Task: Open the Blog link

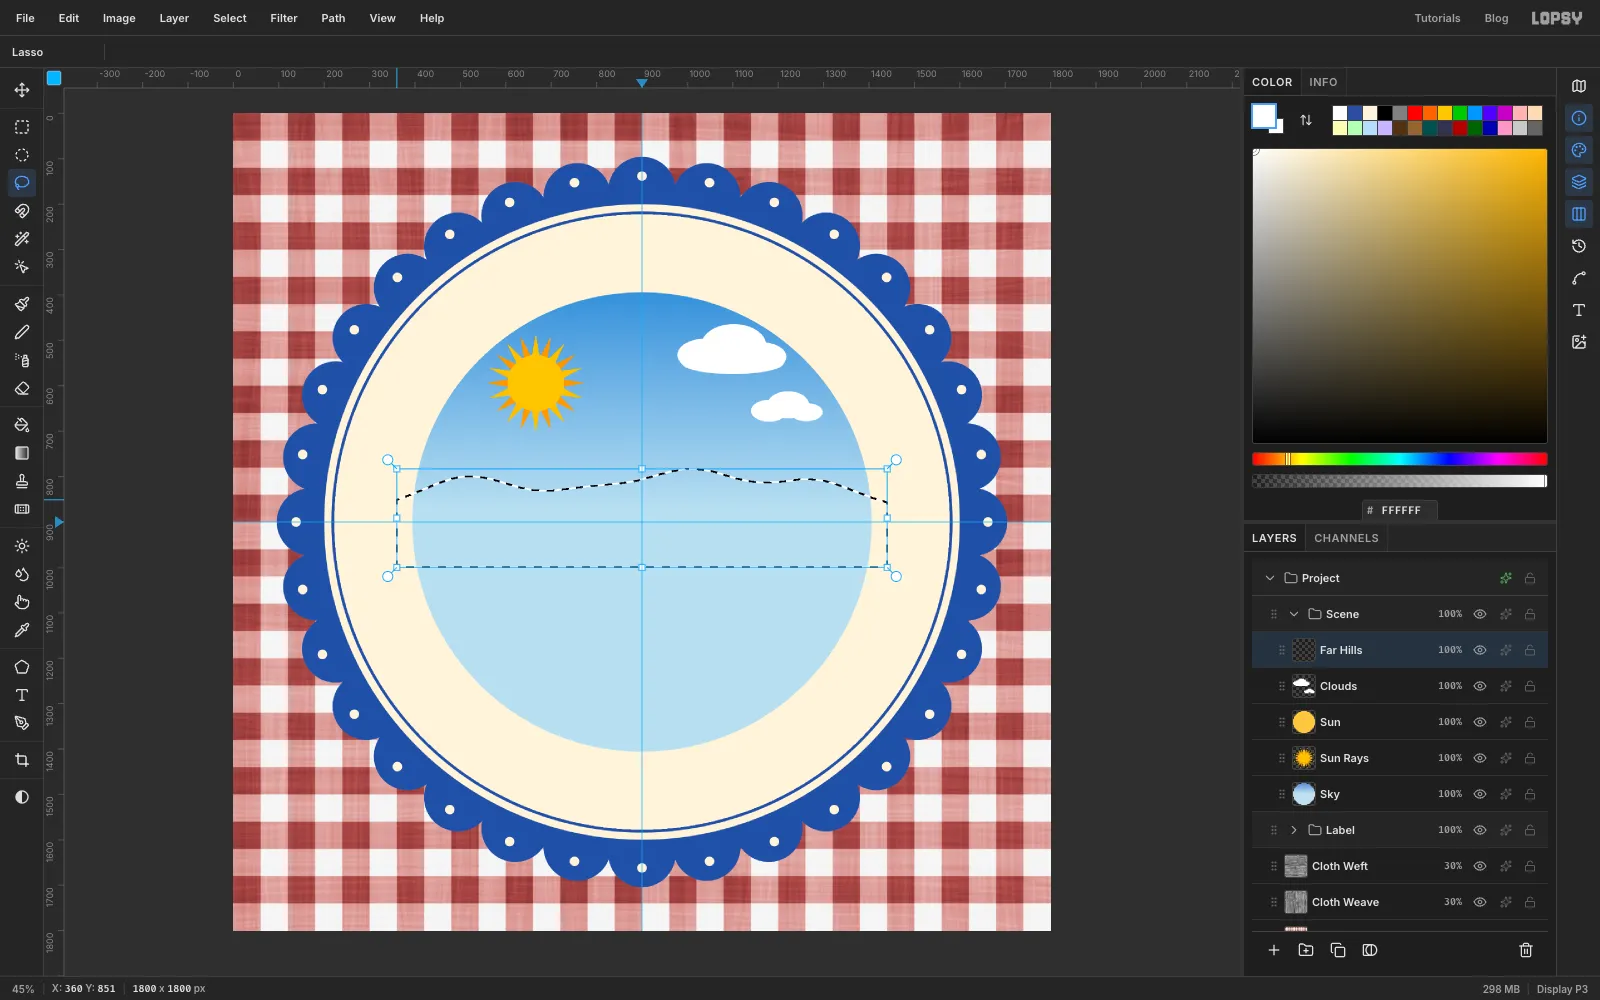Action: click(1496, 18)
